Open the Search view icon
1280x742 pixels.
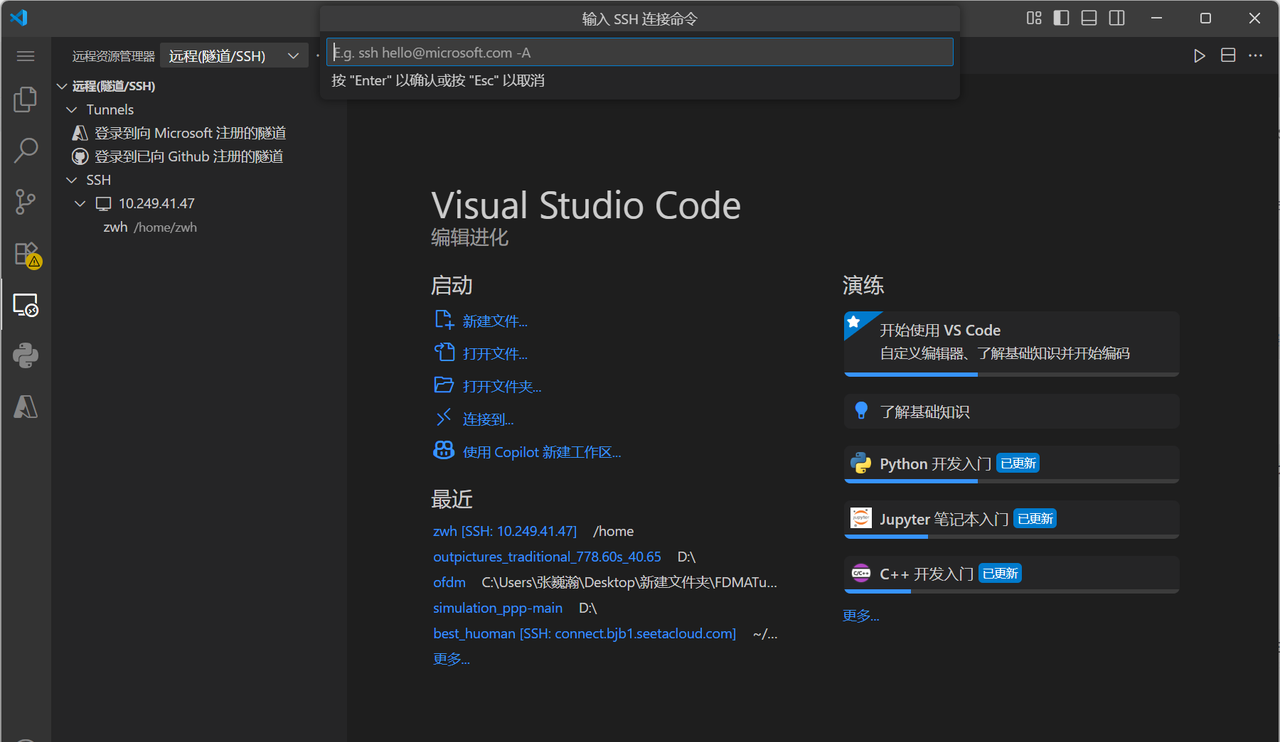pos(25,151)
